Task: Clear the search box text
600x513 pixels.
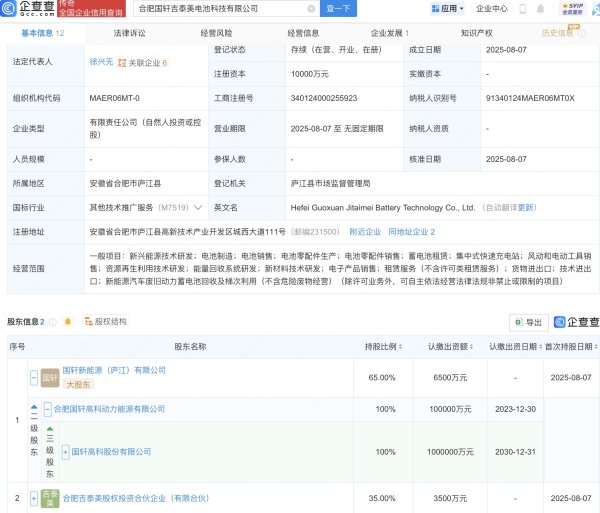Action: [311, 8]
